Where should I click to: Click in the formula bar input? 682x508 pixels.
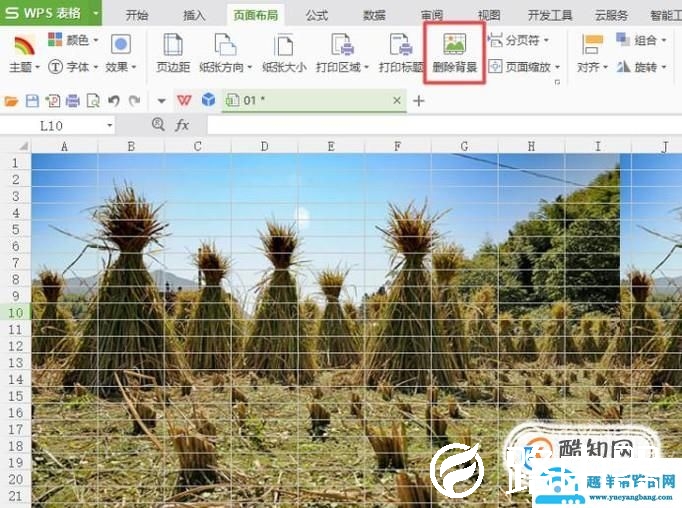(444, 125)
